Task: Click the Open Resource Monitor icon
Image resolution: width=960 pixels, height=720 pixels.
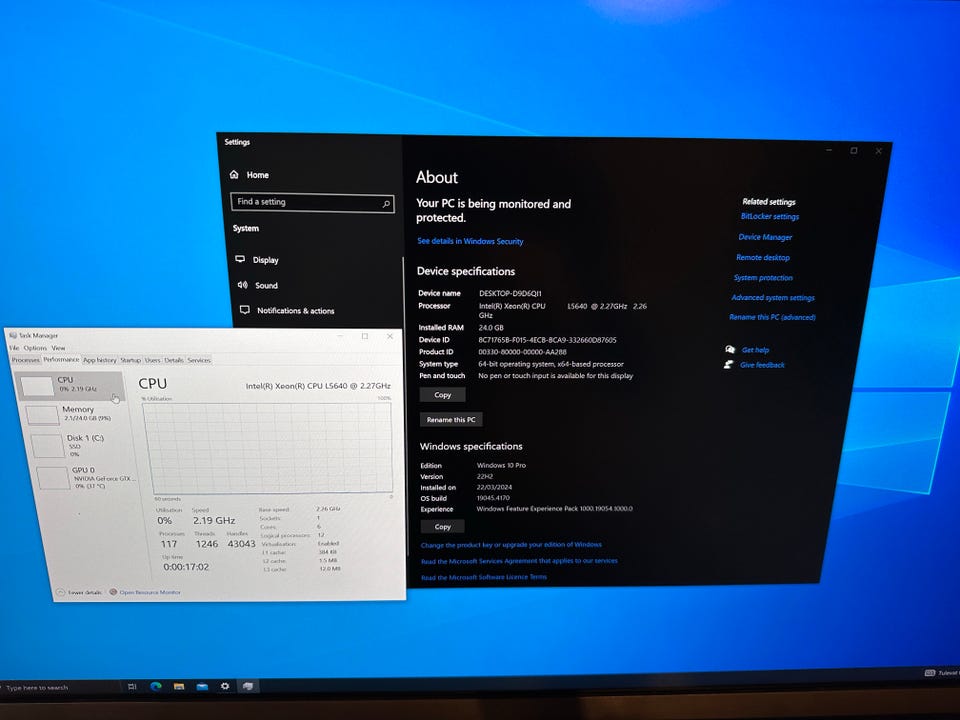Action: [x=113, y=592]
